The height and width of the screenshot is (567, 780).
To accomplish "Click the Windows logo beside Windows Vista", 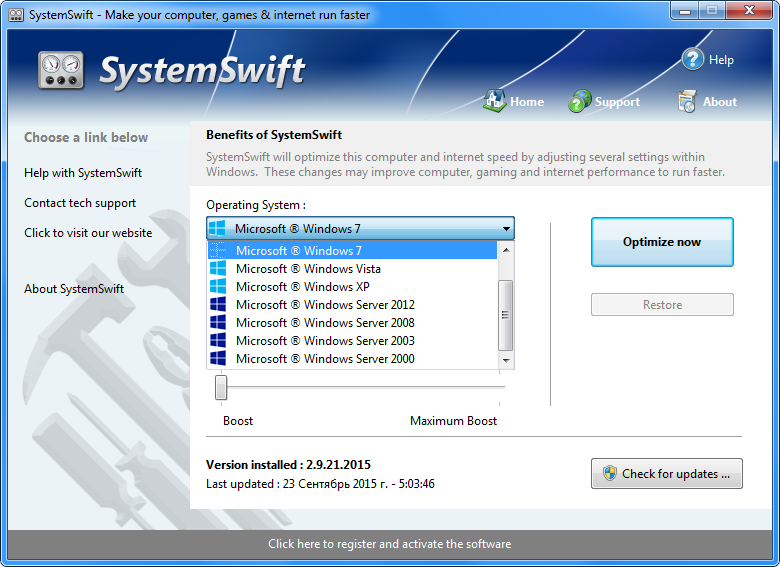I will click(218, 269).
